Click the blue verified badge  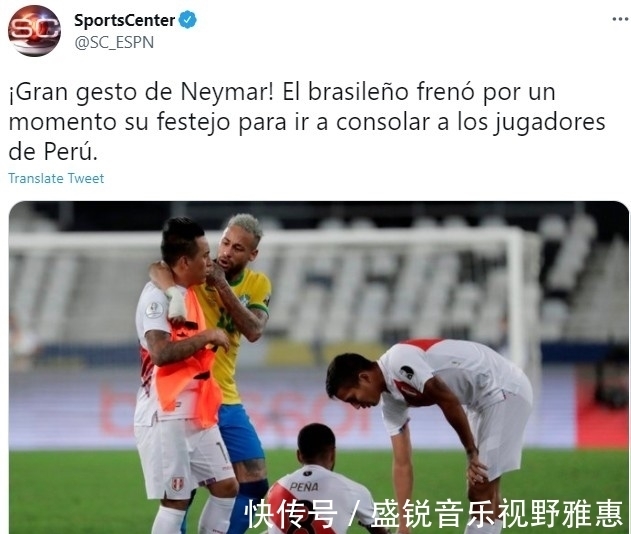click(188, 20)
